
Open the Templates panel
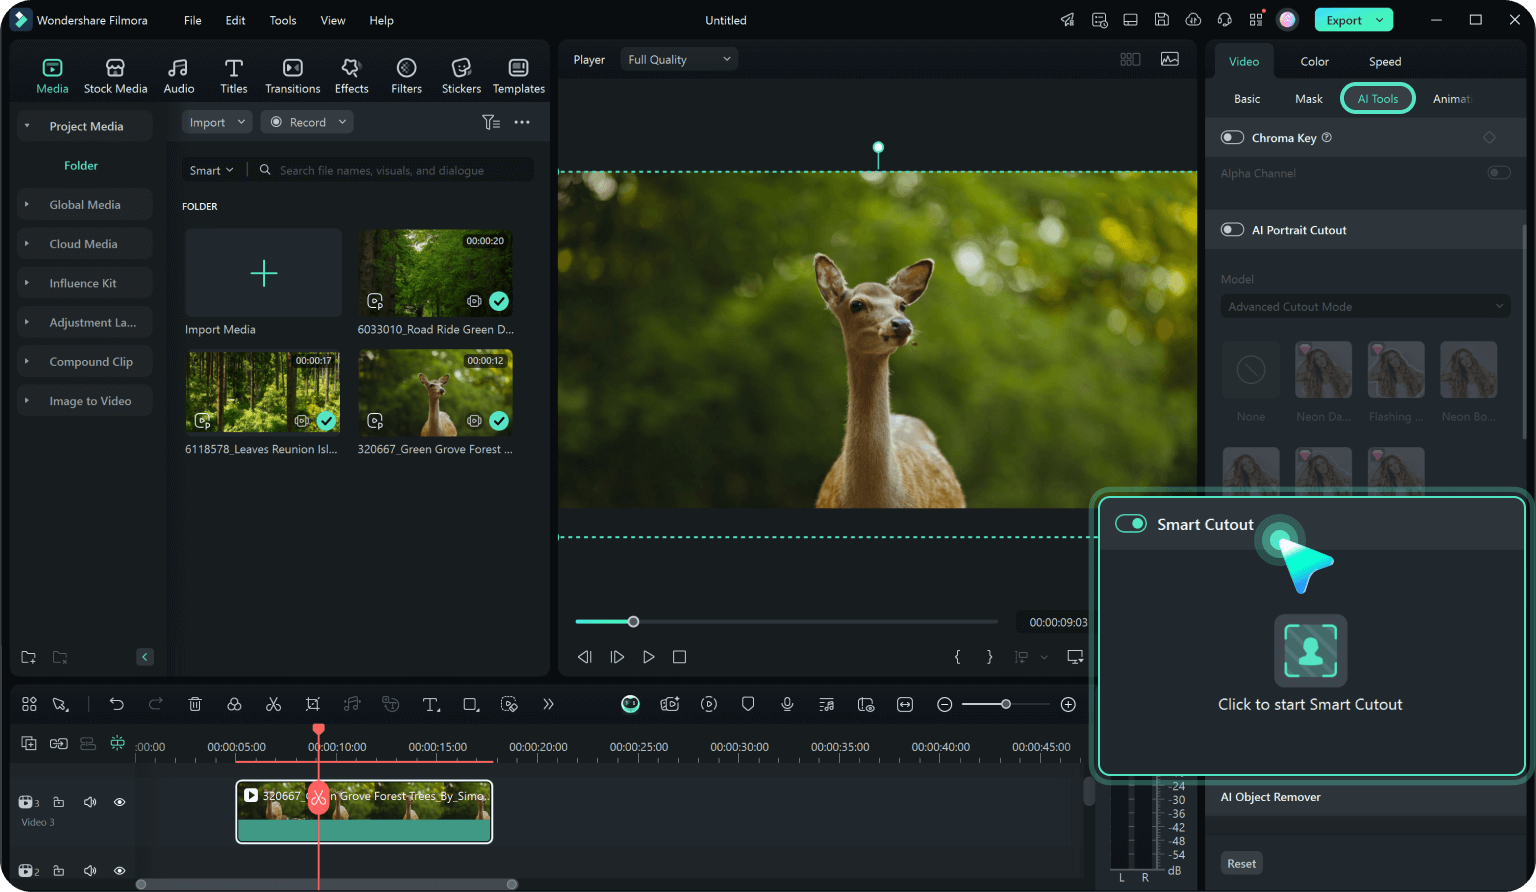tap(518, 76)
